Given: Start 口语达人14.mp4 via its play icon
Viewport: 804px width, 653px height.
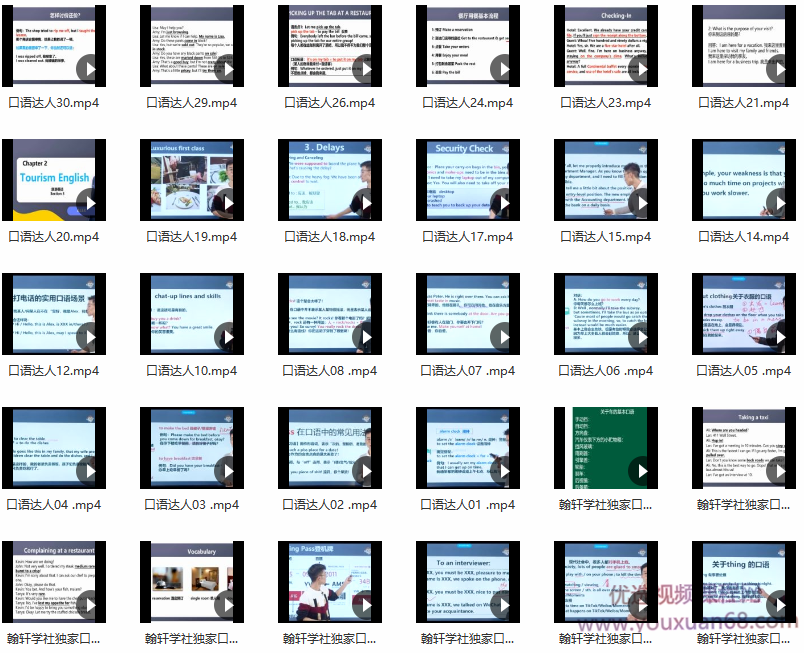Looking at the screenshot, I should pyautogui.click(x=779, y=204).
